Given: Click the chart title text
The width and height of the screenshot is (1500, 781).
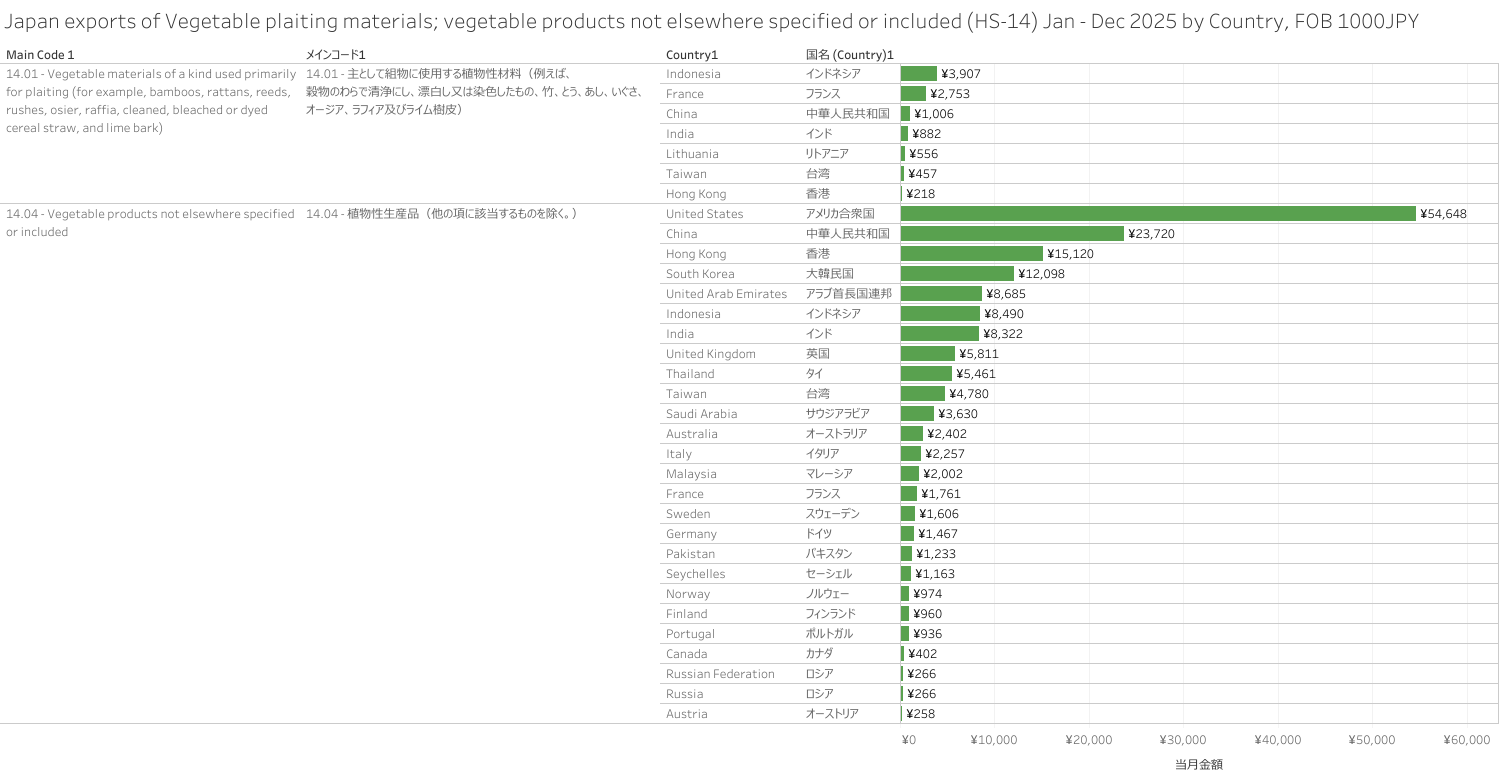Looking at the screenshot, I should tap(712, 21).
